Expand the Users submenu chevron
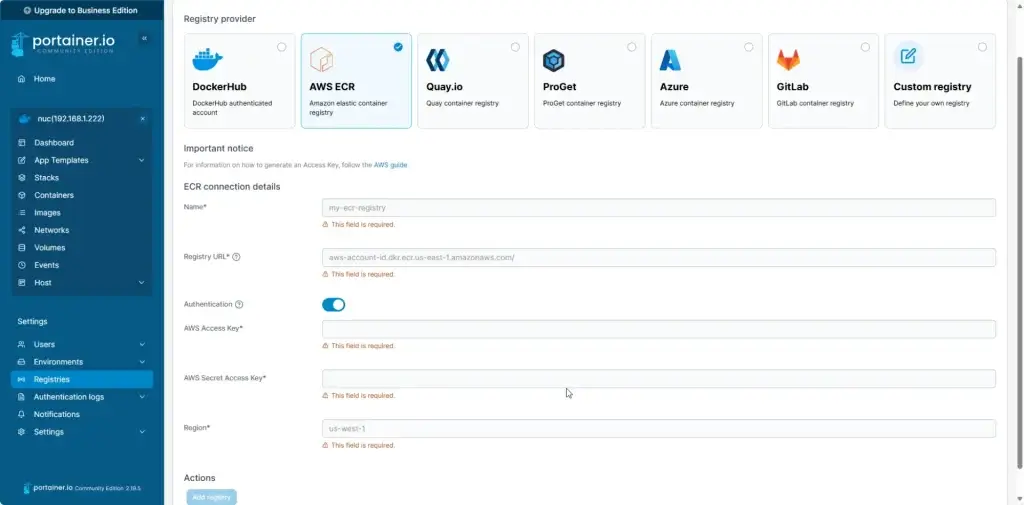 pyautogui.click(x=142, y=344)
